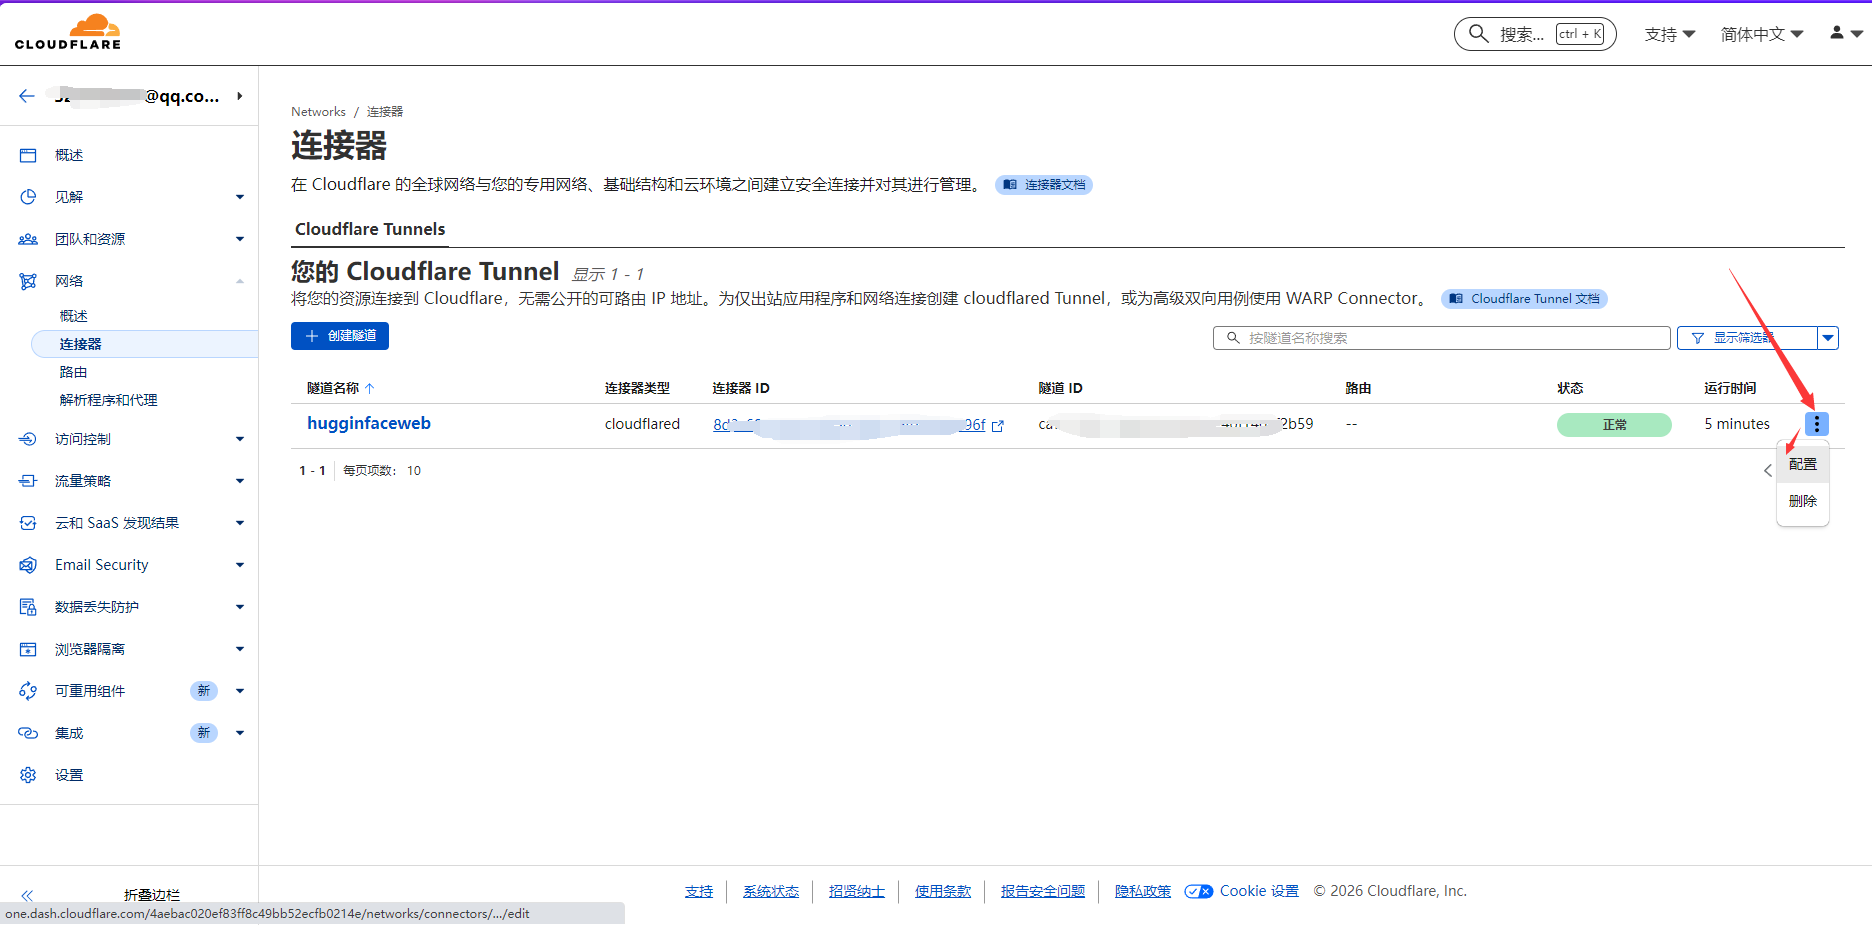Switch to the Cloudflare Tunnels tab

pos(370,229)
